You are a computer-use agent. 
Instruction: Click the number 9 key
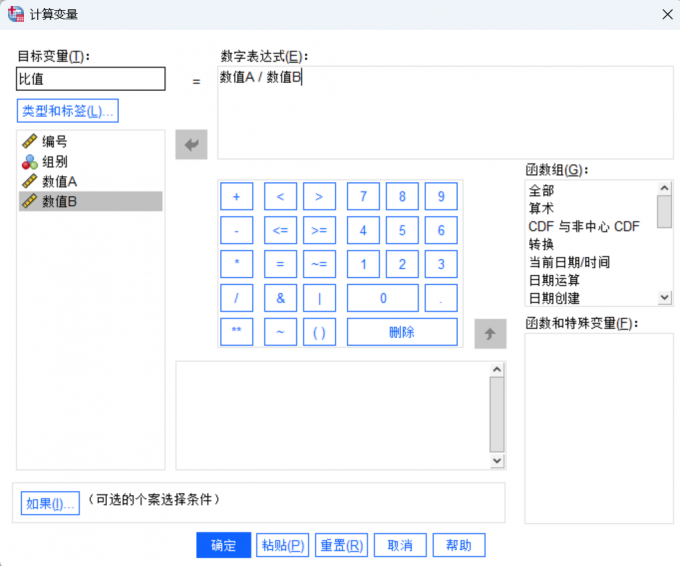tap(441, 196)
